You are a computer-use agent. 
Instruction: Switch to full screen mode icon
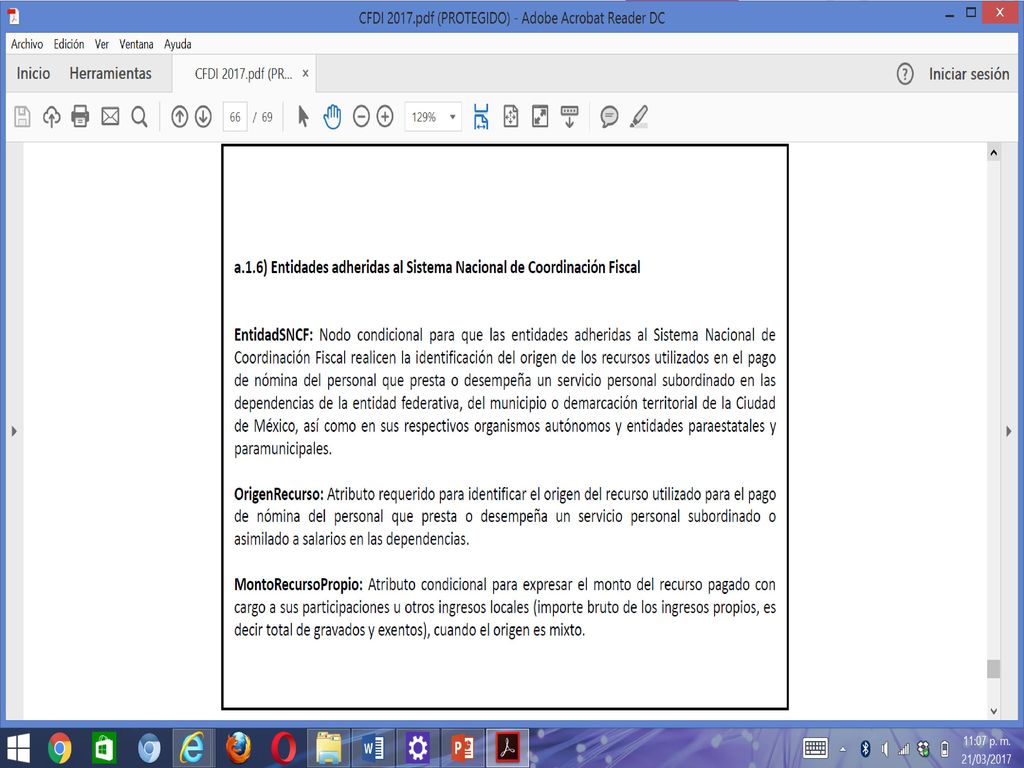coord(540,116)
